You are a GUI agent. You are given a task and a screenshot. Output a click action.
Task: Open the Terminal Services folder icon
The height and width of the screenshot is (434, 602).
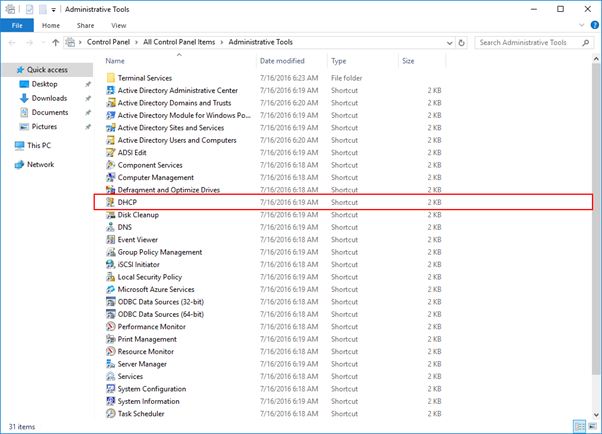111,78
